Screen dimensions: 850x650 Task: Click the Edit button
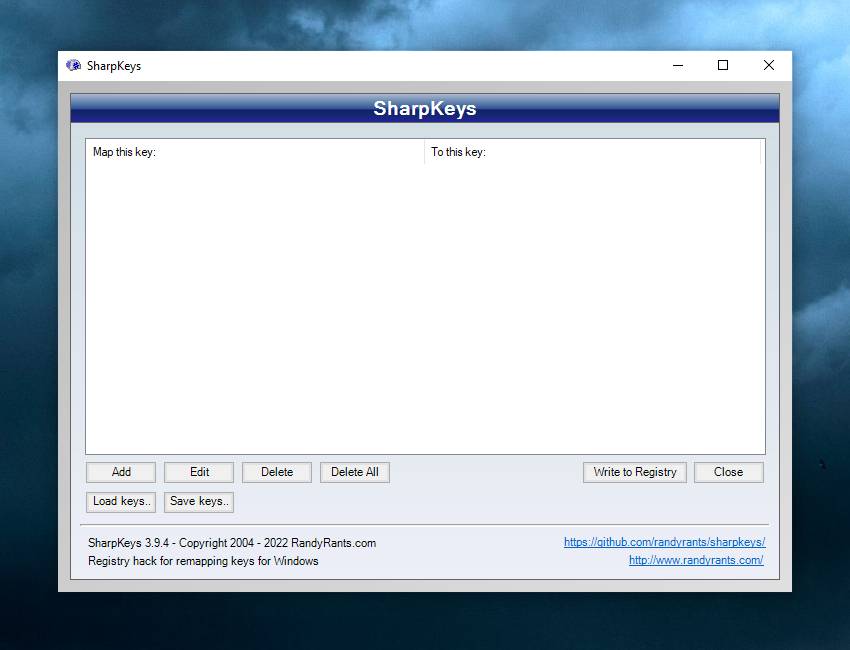click(199, 472)
